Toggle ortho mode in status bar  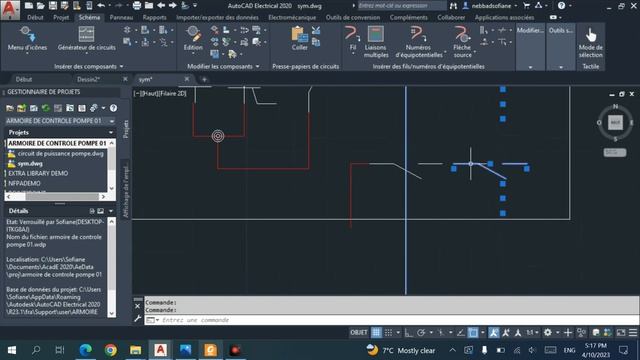point(408,333)
